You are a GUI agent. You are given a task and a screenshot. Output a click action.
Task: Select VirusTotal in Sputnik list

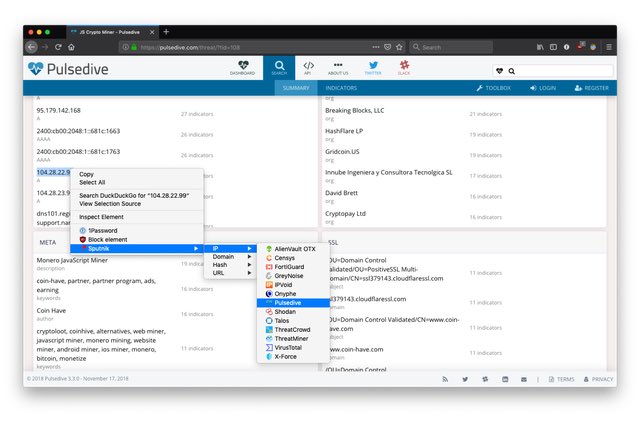point(293,347)
